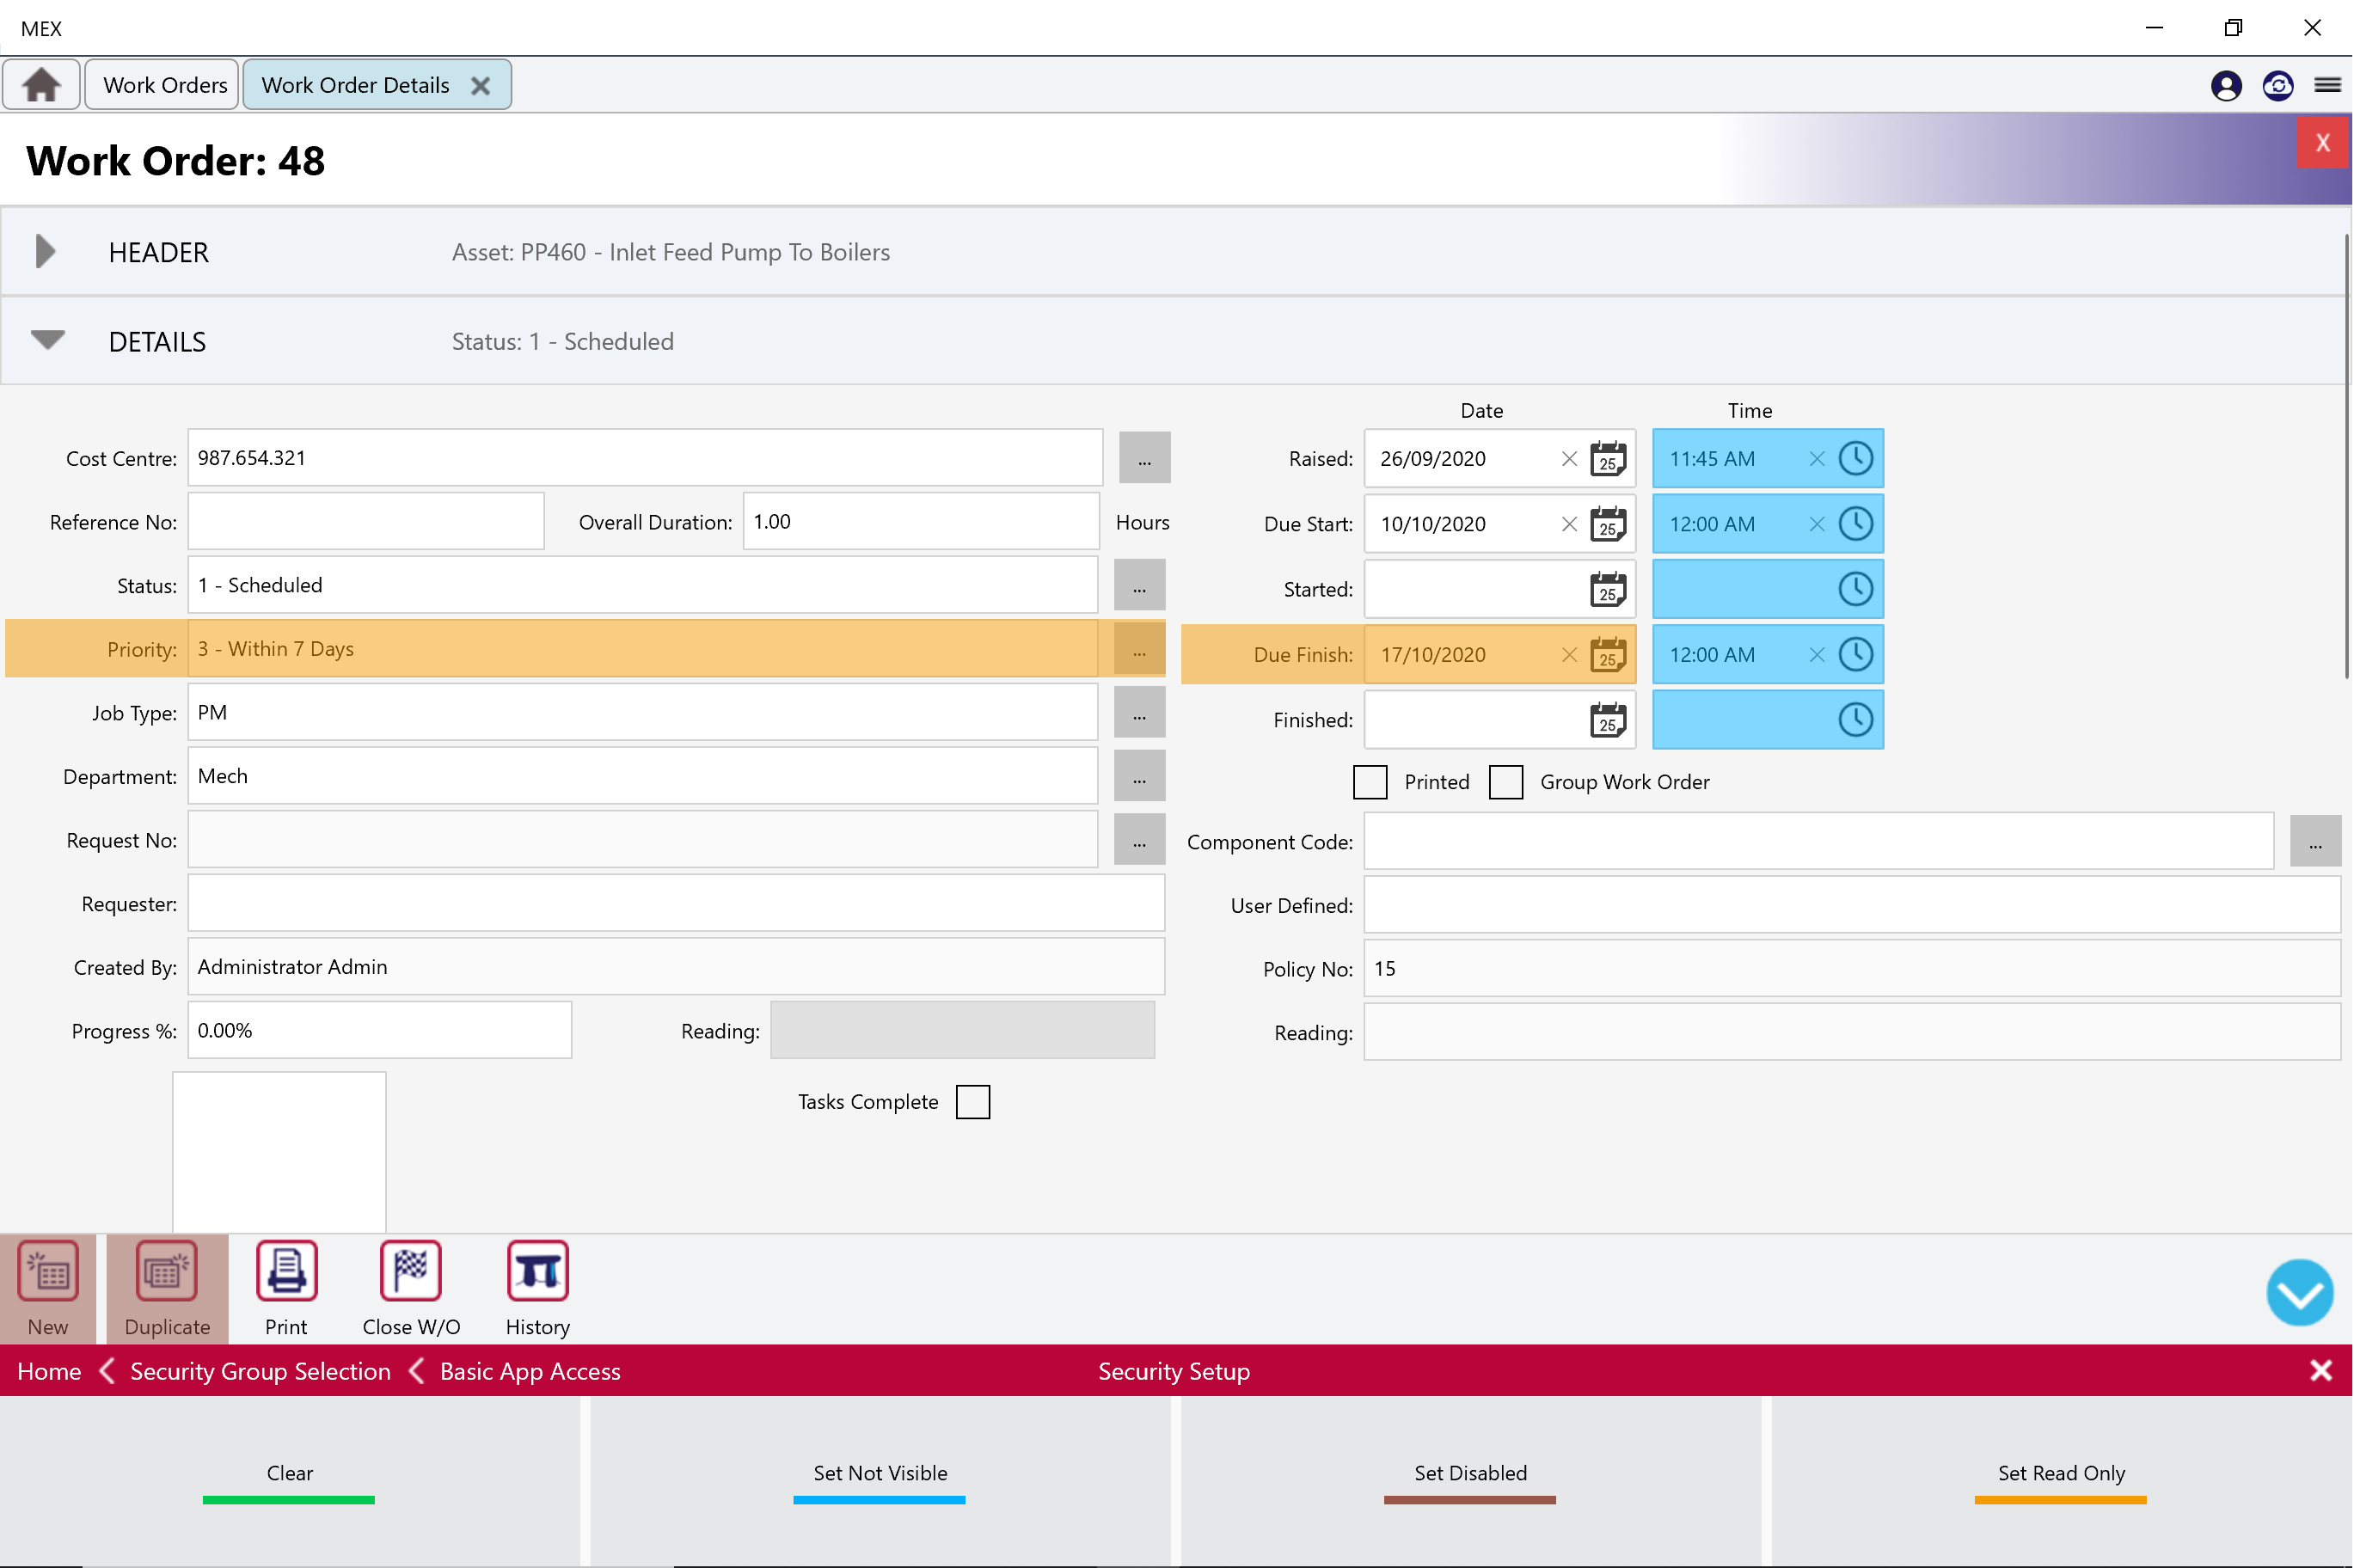Go to Home in the security breadcrumb
This screenshot has height=1568, width=2354.
[49, 1372]
